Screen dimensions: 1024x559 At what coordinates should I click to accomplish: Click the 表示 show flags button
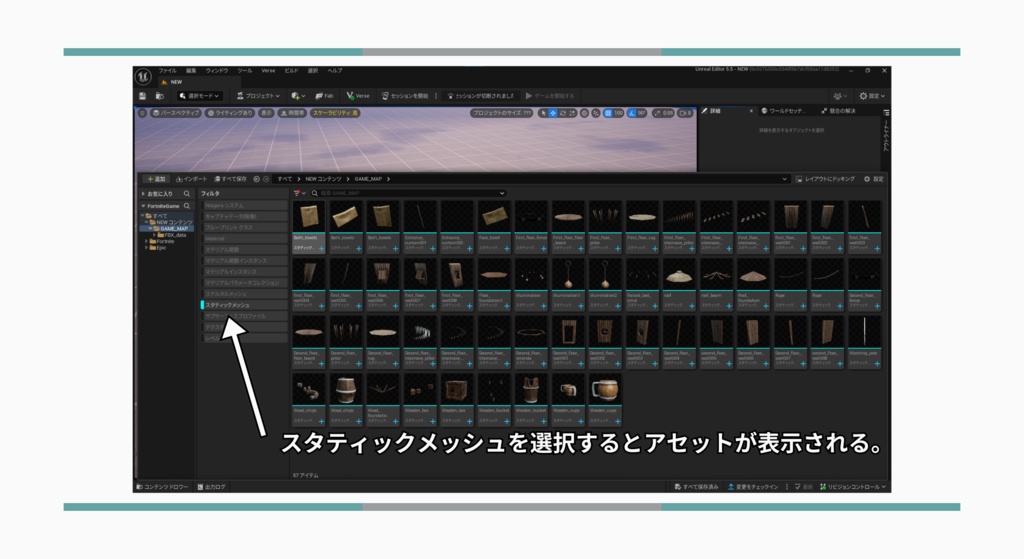pyautogui.click(x=266, y=113)
